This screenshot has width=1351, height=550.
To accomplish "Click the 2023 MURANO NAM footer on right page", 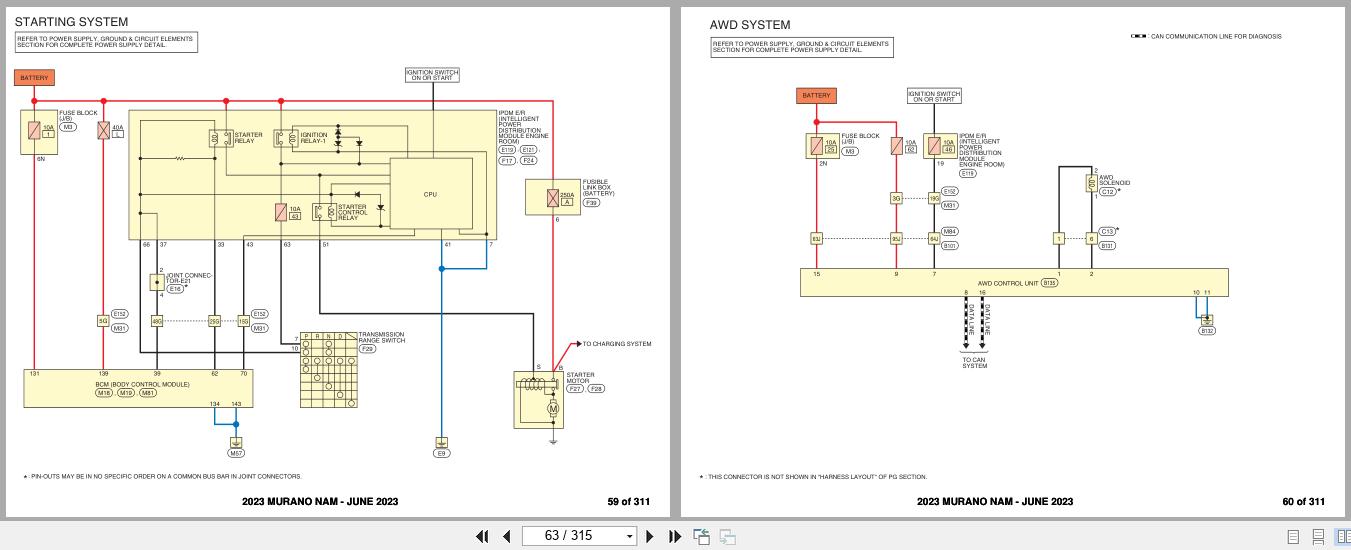I will [x=995, y=501].
